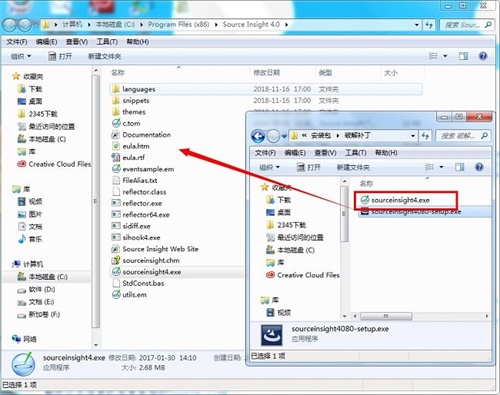Select the languages folder icon
The width and height of the screenshot is (500, 395).
point(116,89)
